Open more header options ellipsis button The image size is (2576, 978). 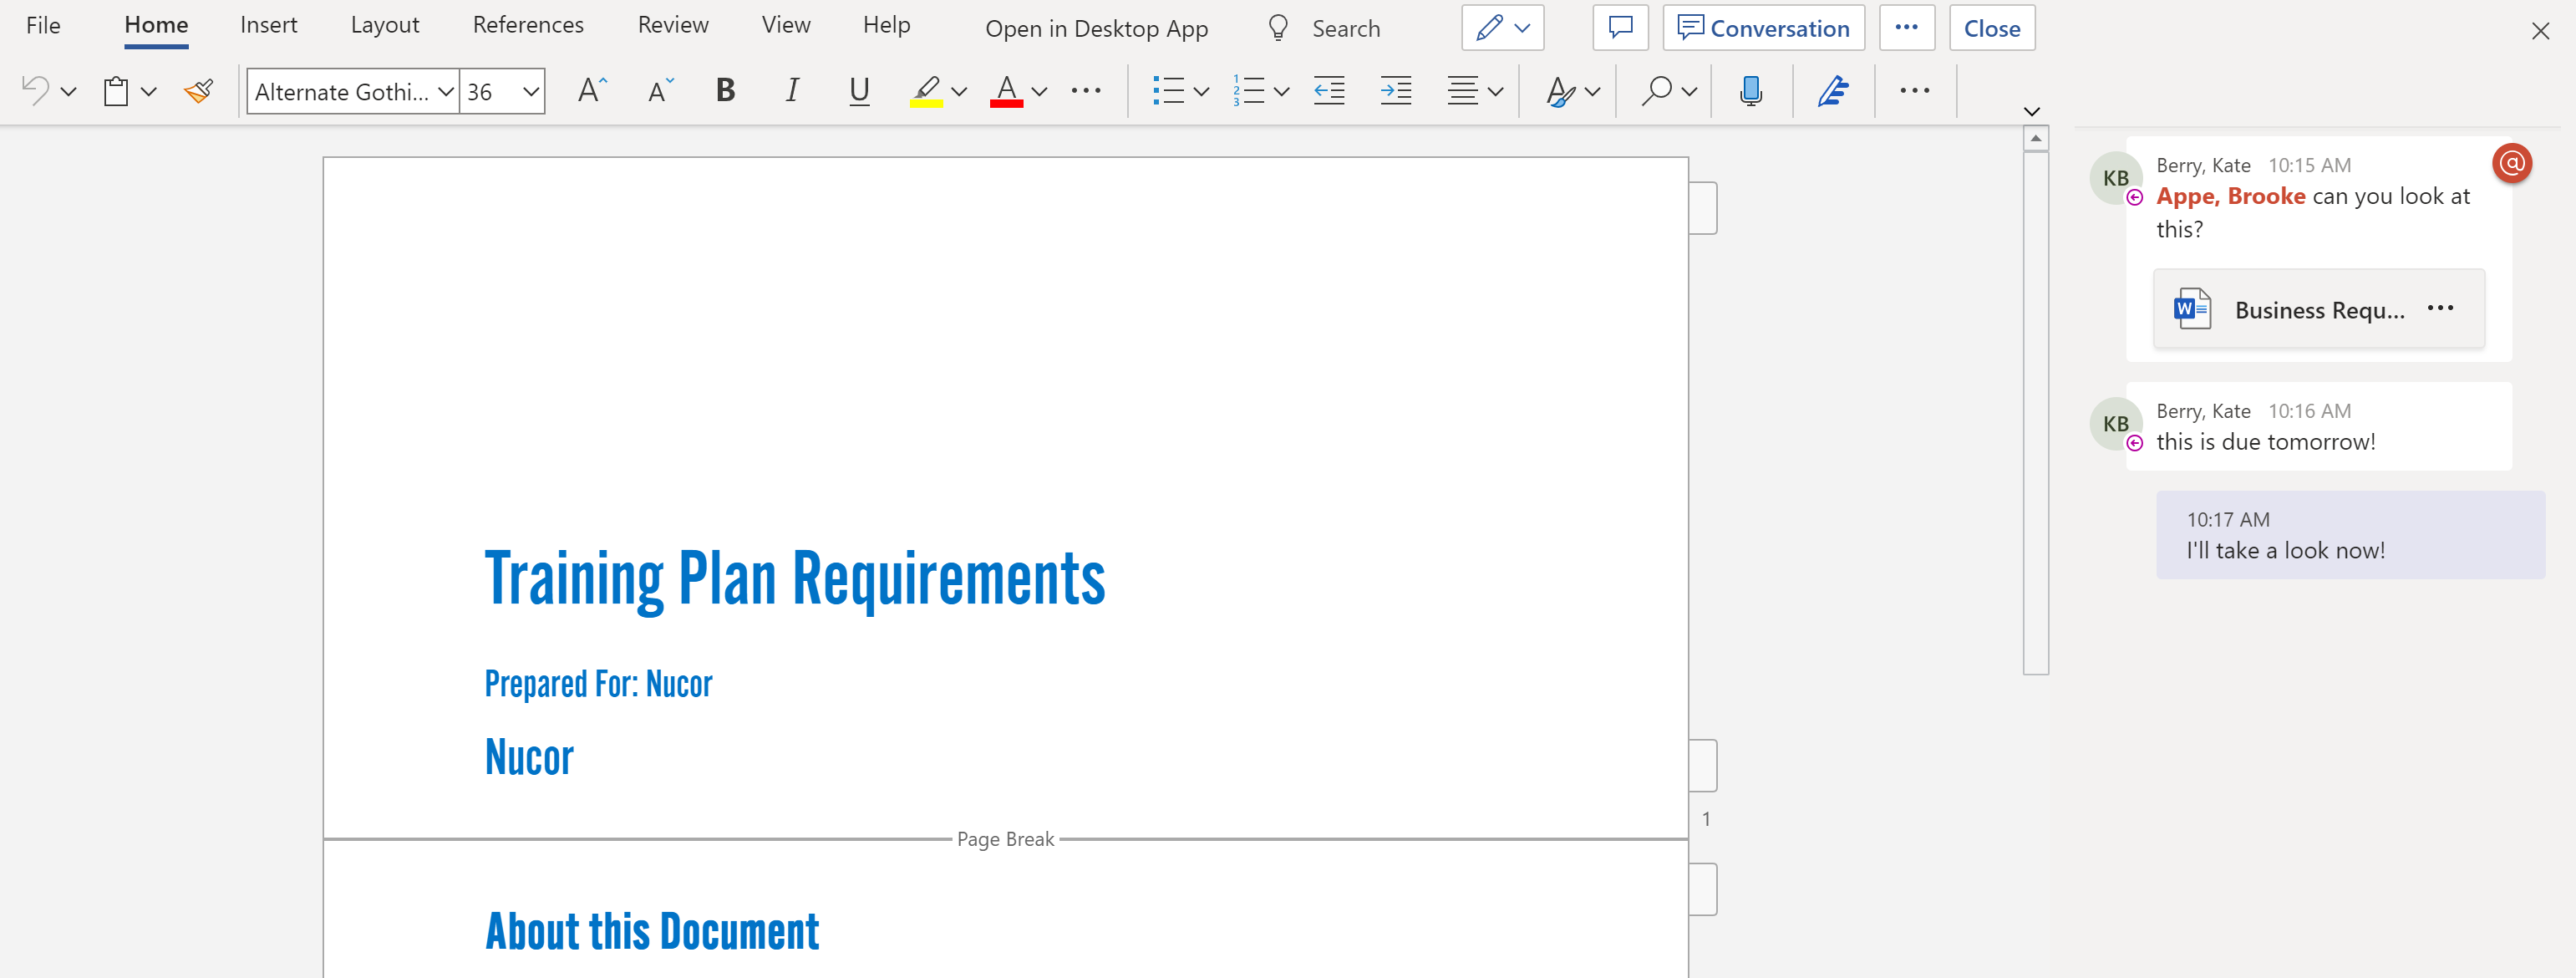[x=1906, y=28]
